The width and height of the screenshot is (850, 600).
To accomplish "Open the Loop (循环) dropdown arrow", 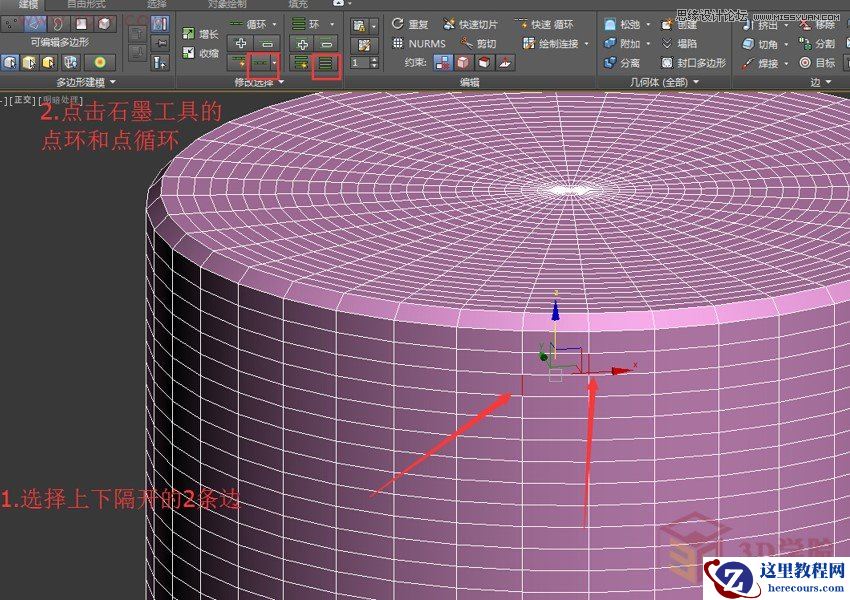I will (x=274, y=25).
